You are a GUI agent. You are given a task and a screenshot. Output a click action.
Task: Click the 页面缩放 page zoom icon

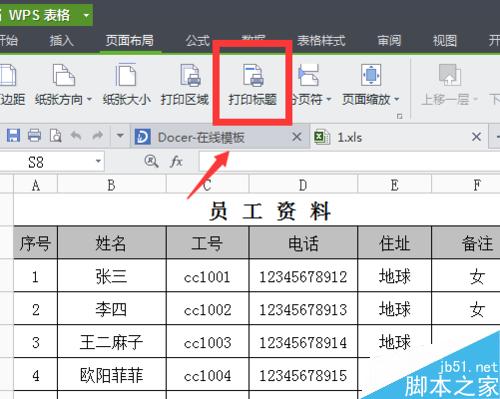(371, 75)
